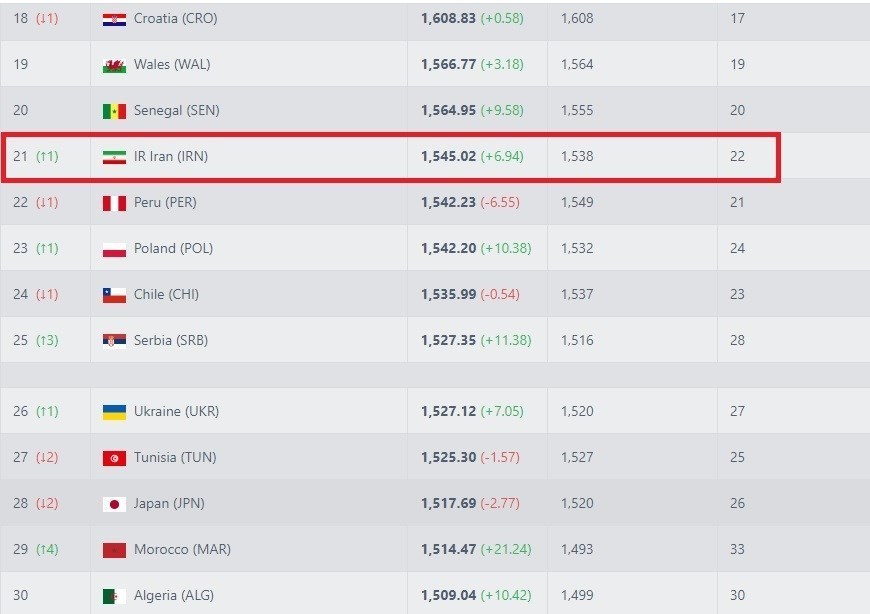The height and width of the screenshot is (614, 870).
Task: Click the Algeria flag icon
Action: 114,596
